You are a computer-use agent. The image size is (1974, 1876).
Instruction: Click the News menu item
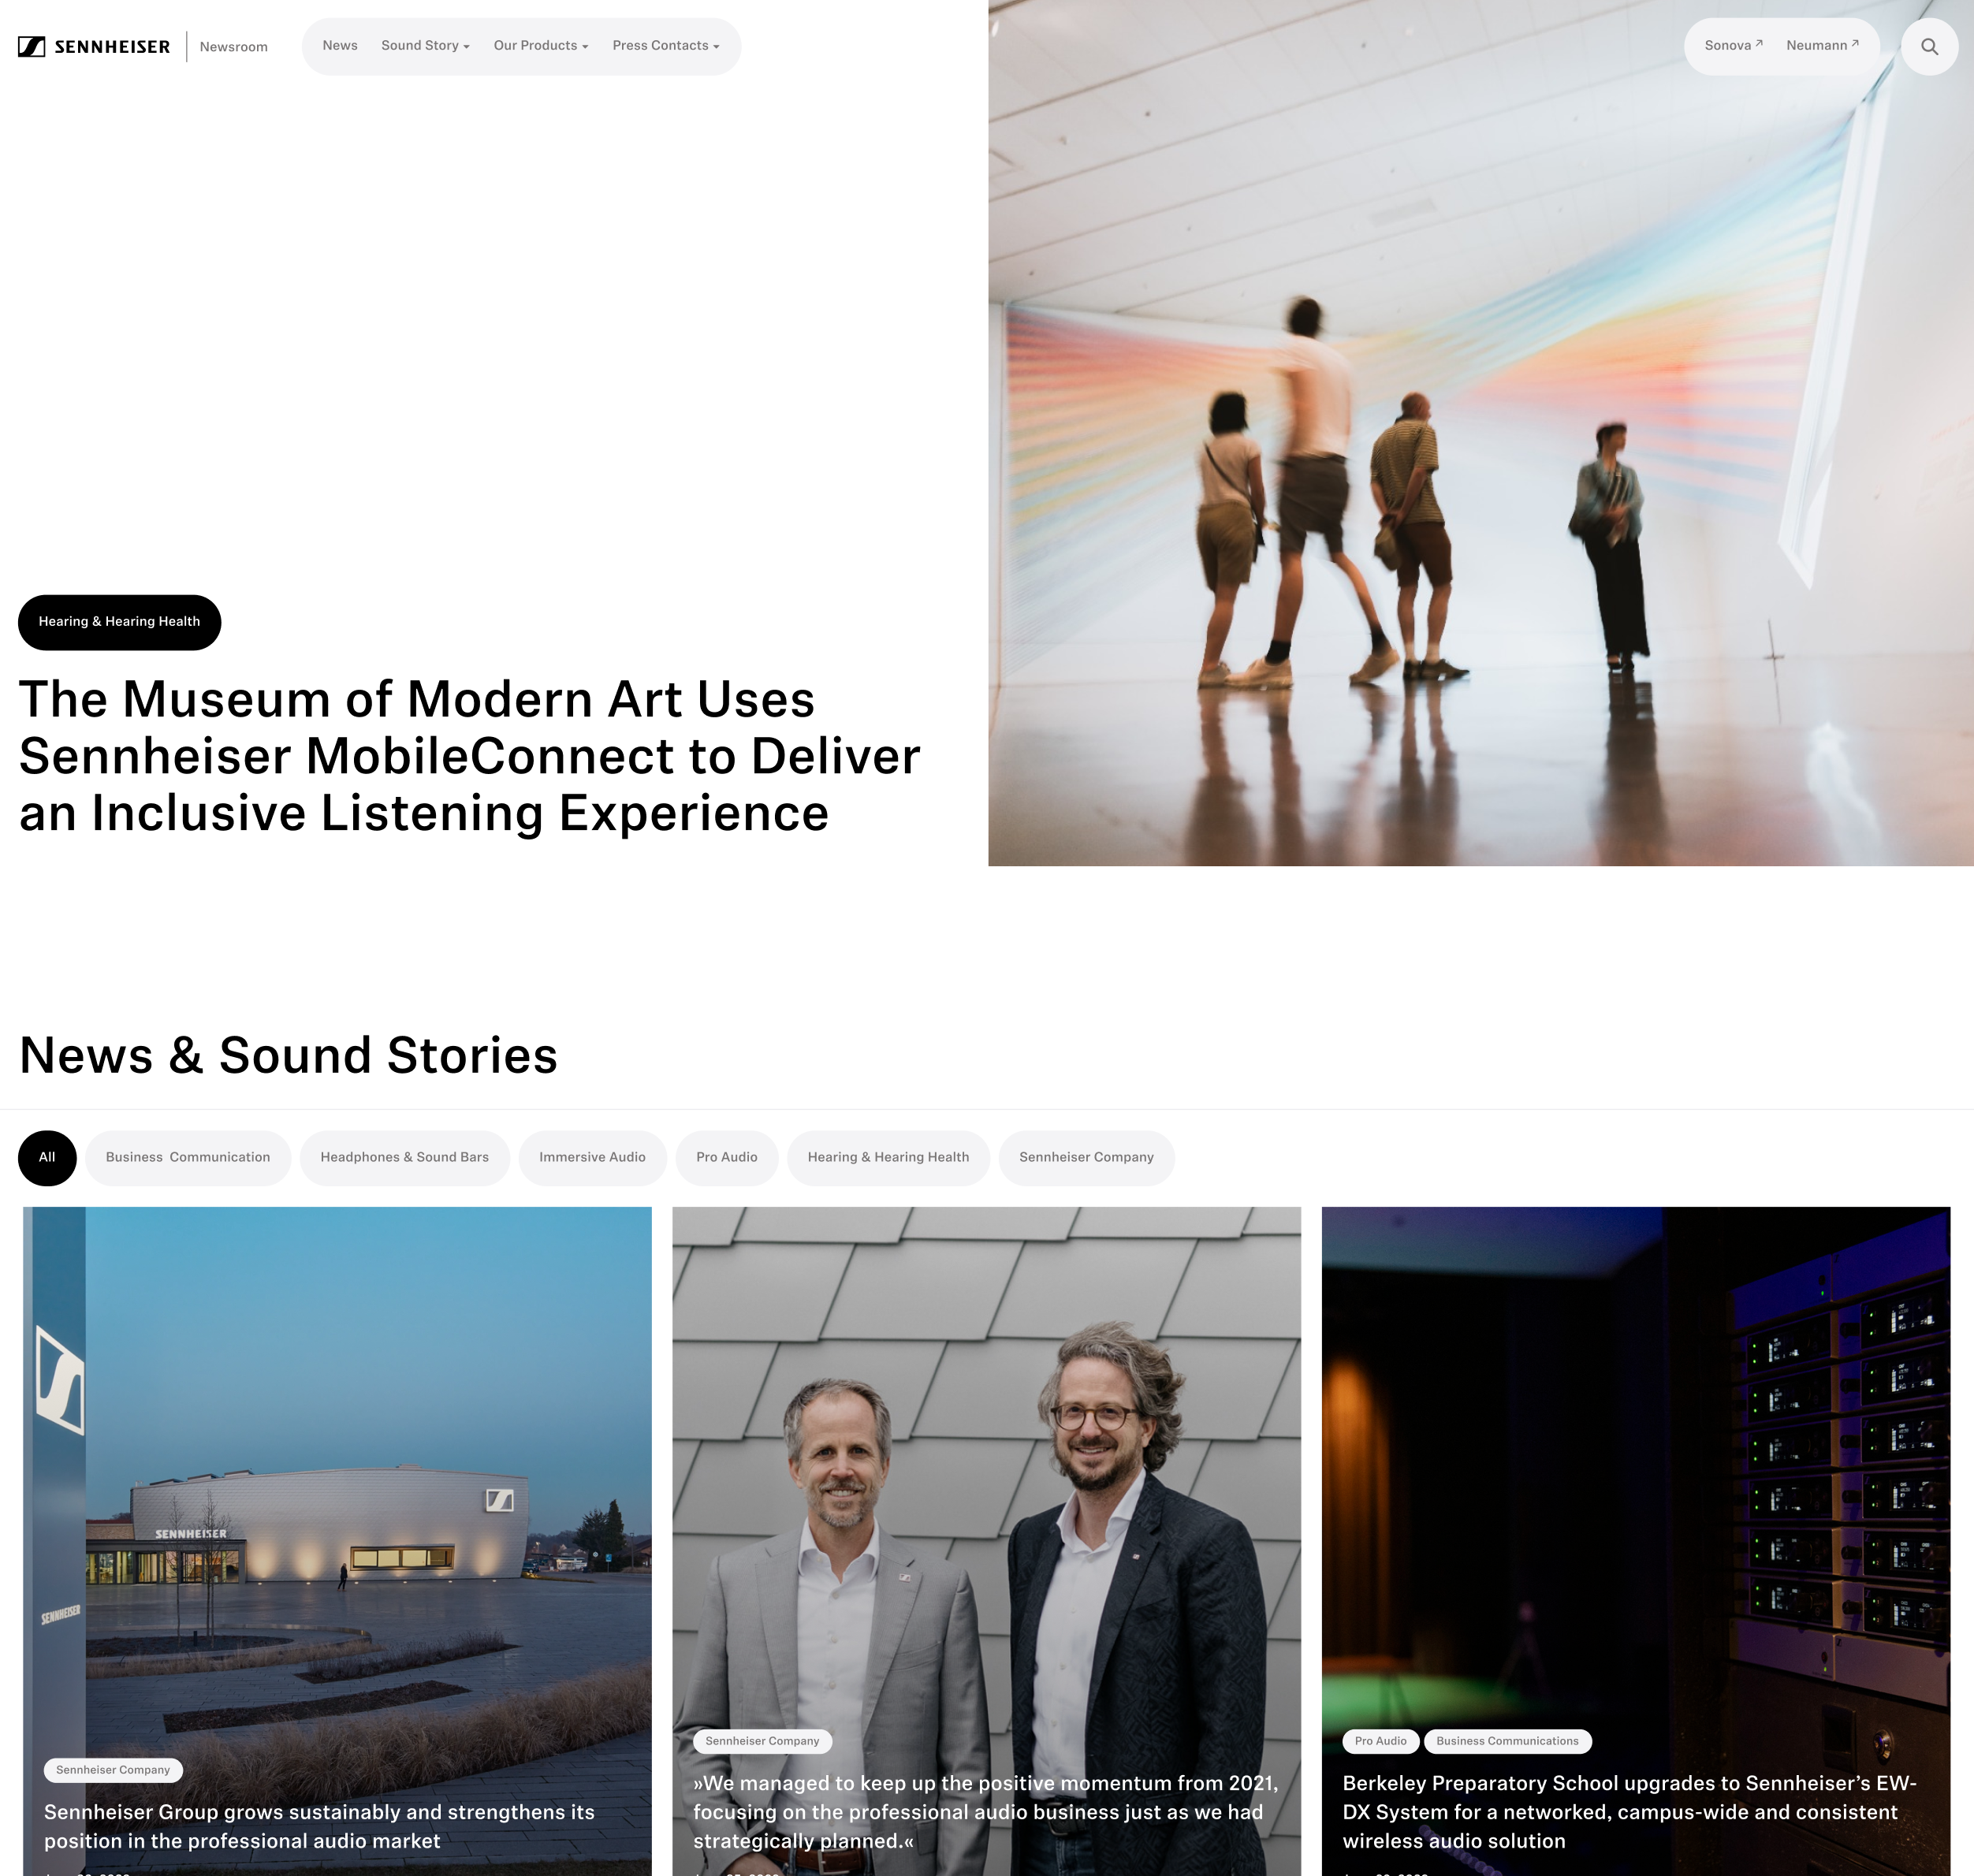[x=338, y=46]
